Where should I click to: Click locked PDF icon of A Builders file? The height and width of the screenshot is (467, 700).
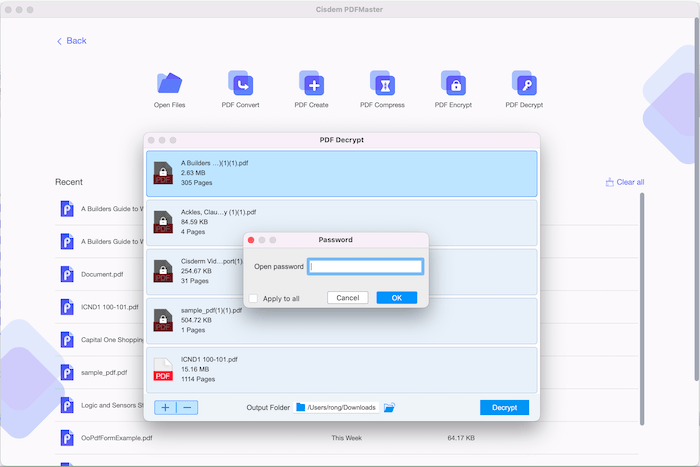click(x=163, y=173)
